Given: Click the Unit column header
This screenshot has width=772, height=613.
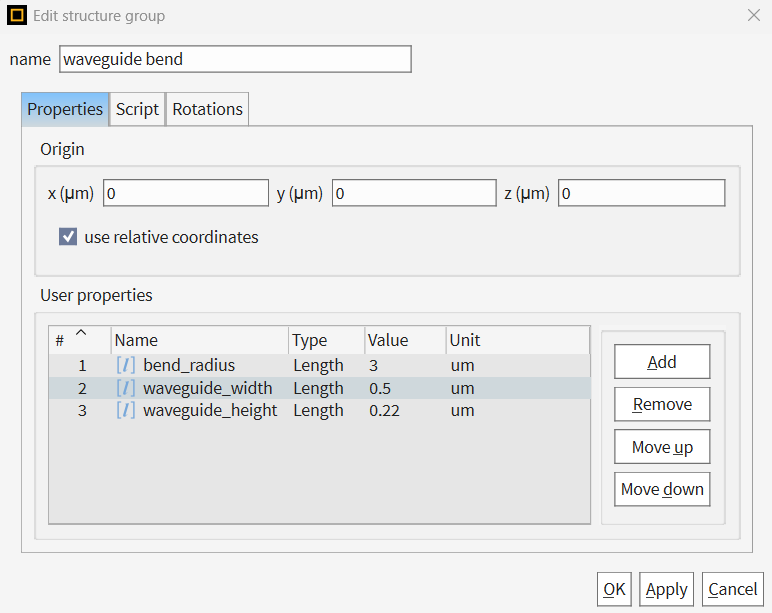Looking at the screenshot, I should (x=518, y=340).
